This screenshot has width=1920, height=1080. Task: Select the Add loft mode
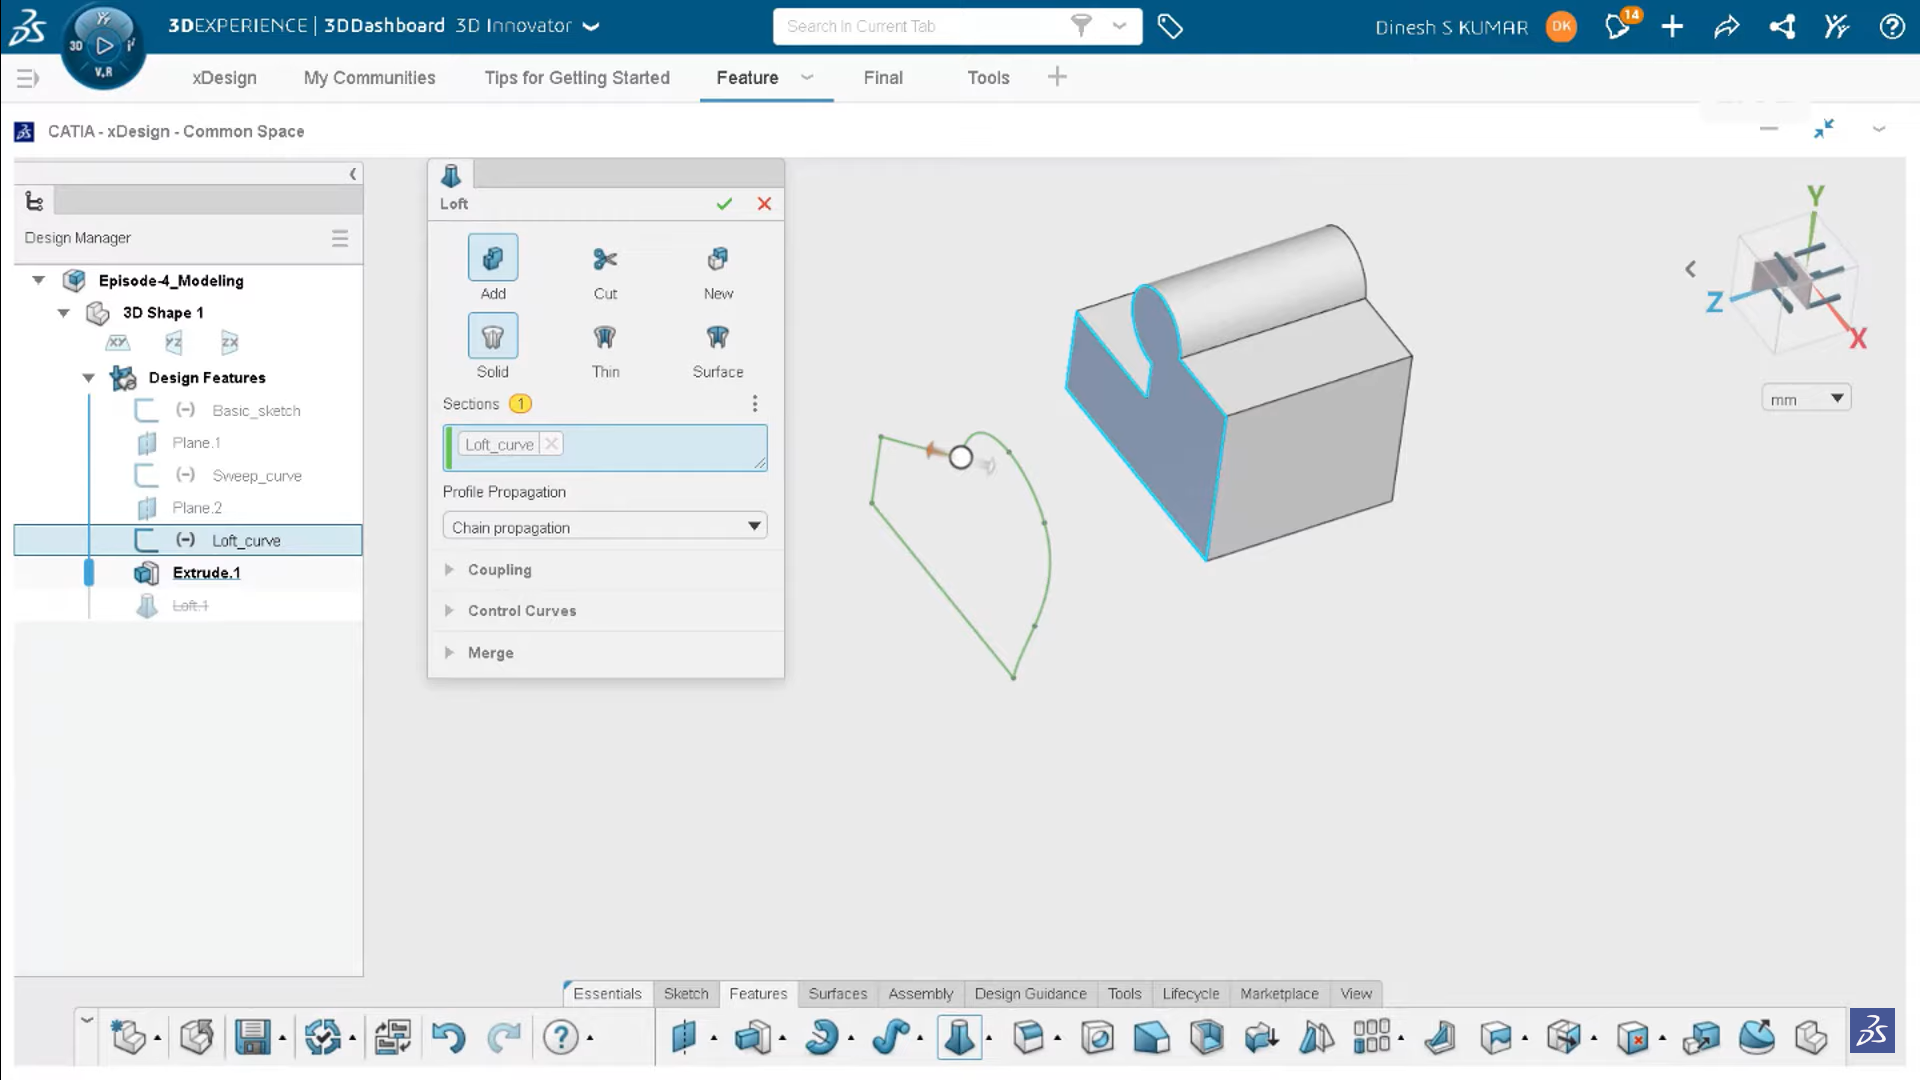(493, 267)
